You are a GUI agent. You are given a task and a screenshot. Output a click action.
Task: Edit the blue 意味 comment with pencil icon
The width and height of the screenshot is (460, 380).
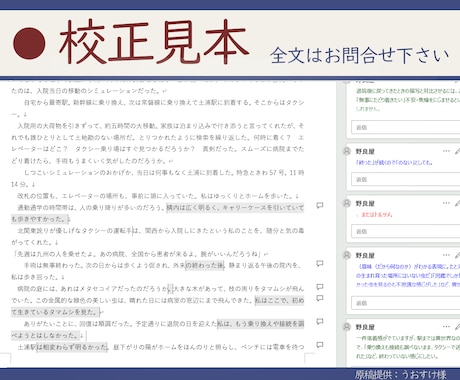click(457, 255)
